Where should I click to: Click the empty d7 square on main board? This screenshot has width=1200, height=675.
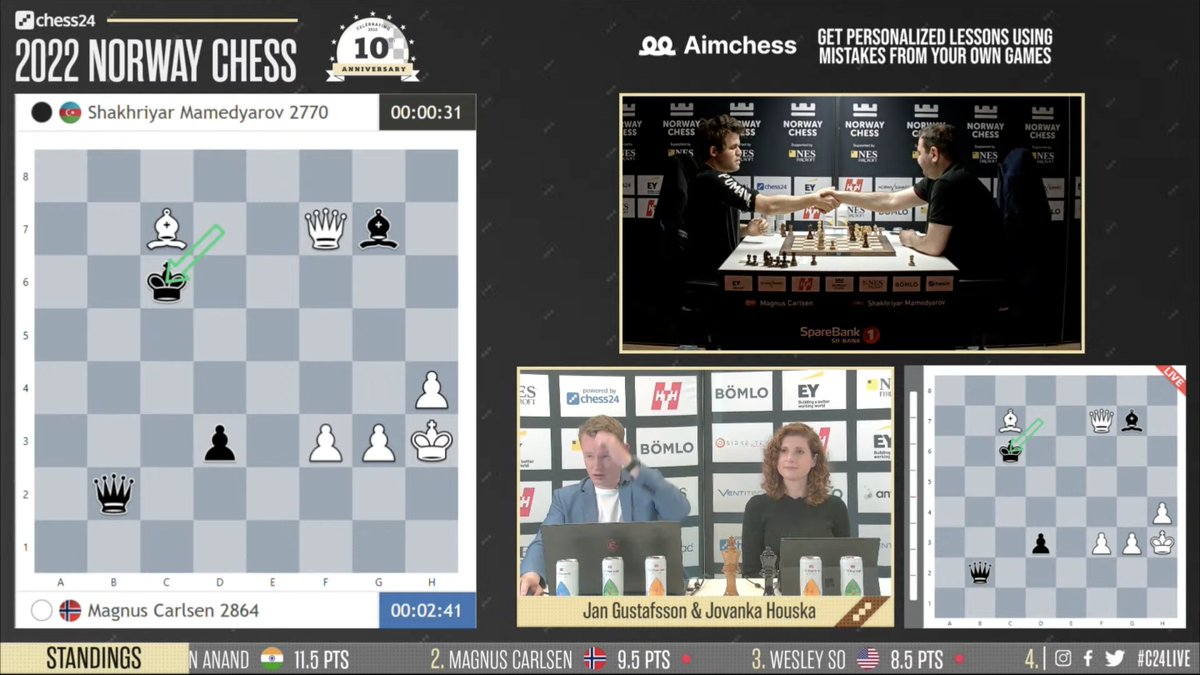coord(220,229)
